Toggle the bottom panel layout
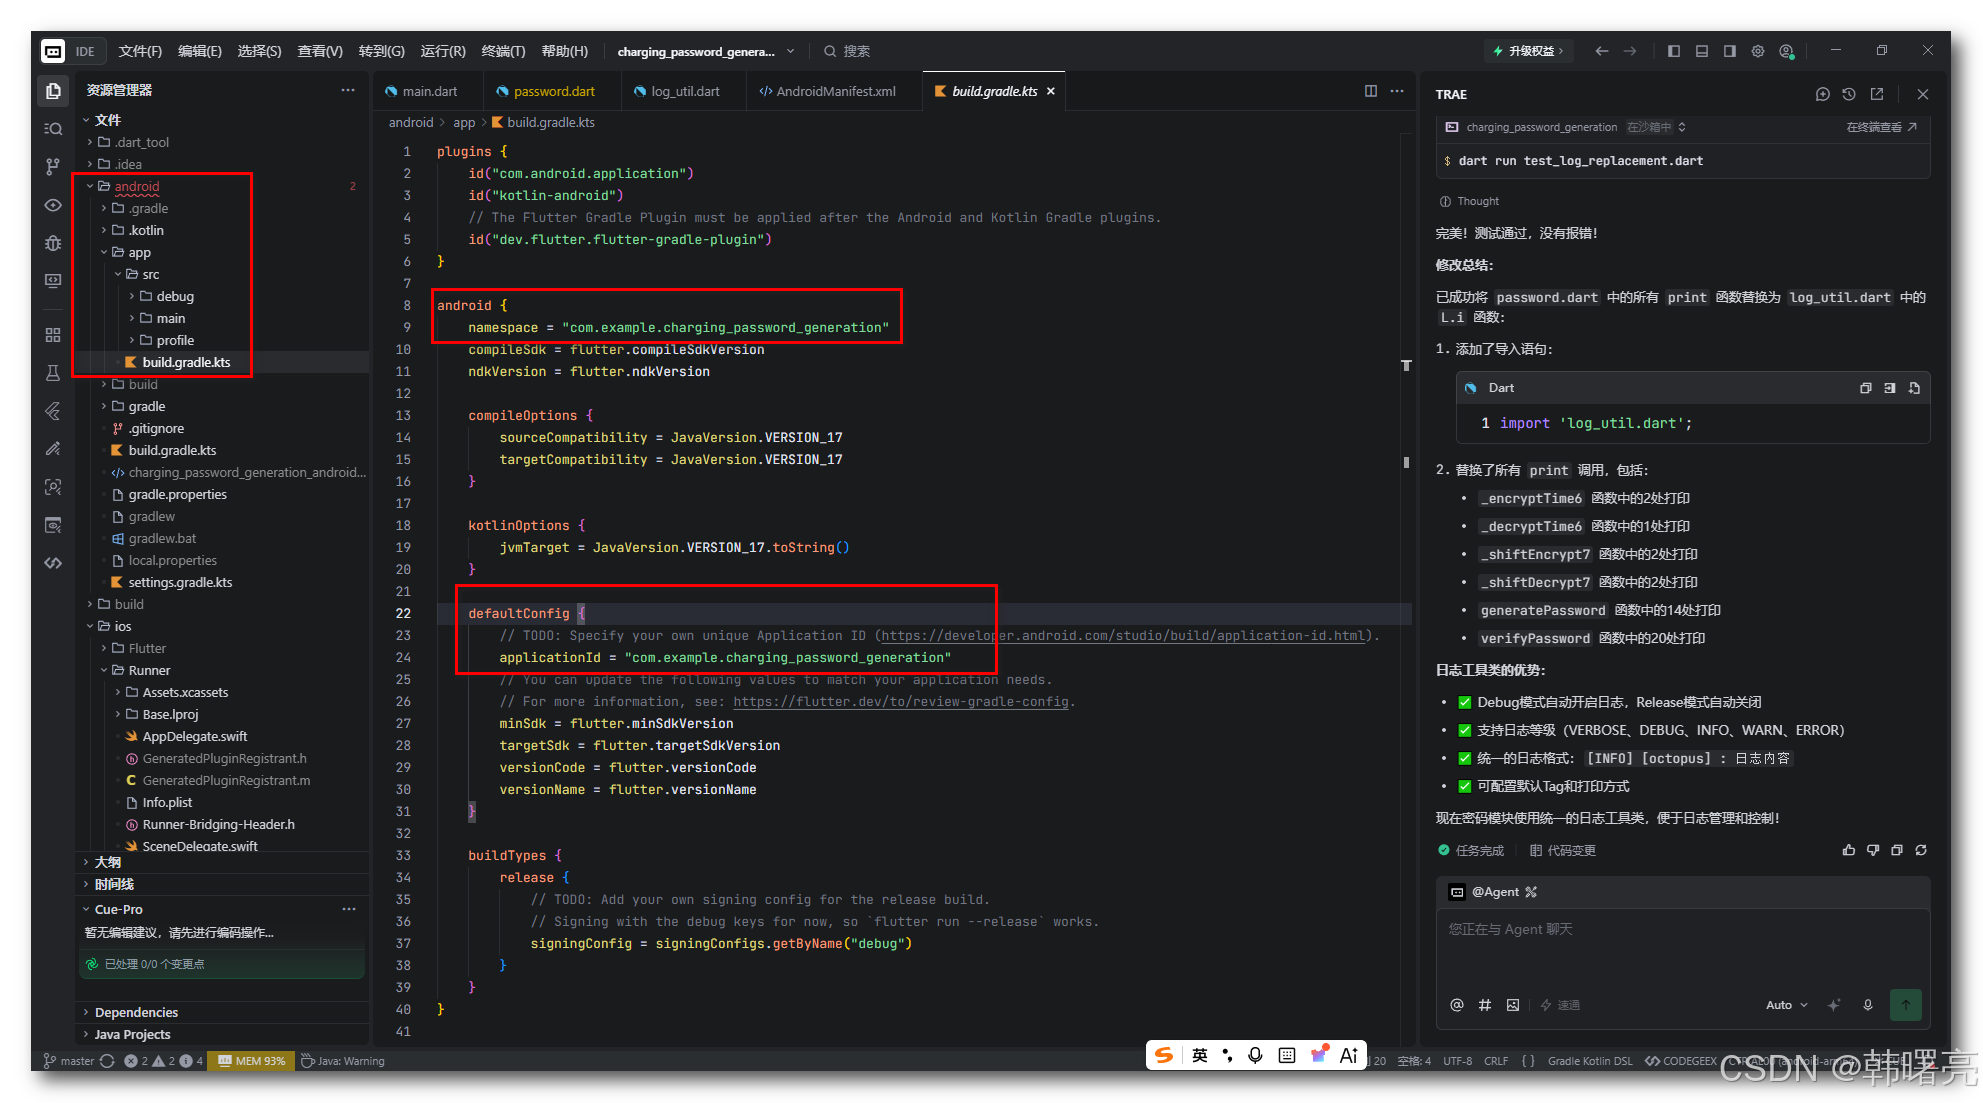The height and width of the screenshot is (1103, 1983). 1702,51
